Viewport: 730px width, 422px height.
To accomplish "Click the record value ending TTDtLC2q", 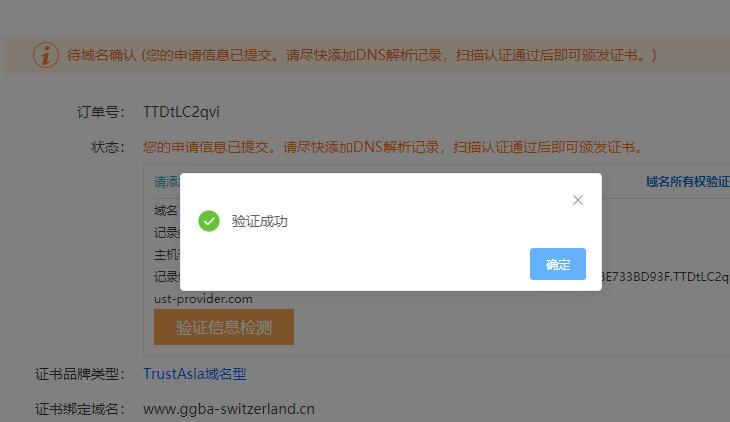I will pyautogui.click(x=665, y=277).
